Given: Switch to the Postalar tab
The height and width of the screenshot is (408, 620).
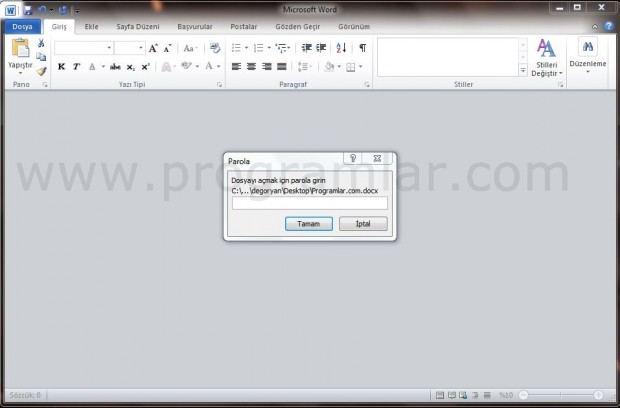Looking at the screenshot, I should click(244, 27).
